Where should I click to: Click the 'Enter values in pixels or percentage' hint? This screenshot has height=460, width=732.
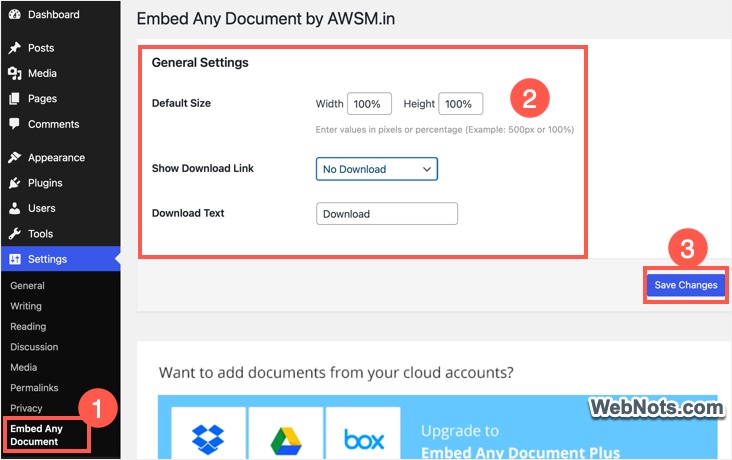(445, 130)
